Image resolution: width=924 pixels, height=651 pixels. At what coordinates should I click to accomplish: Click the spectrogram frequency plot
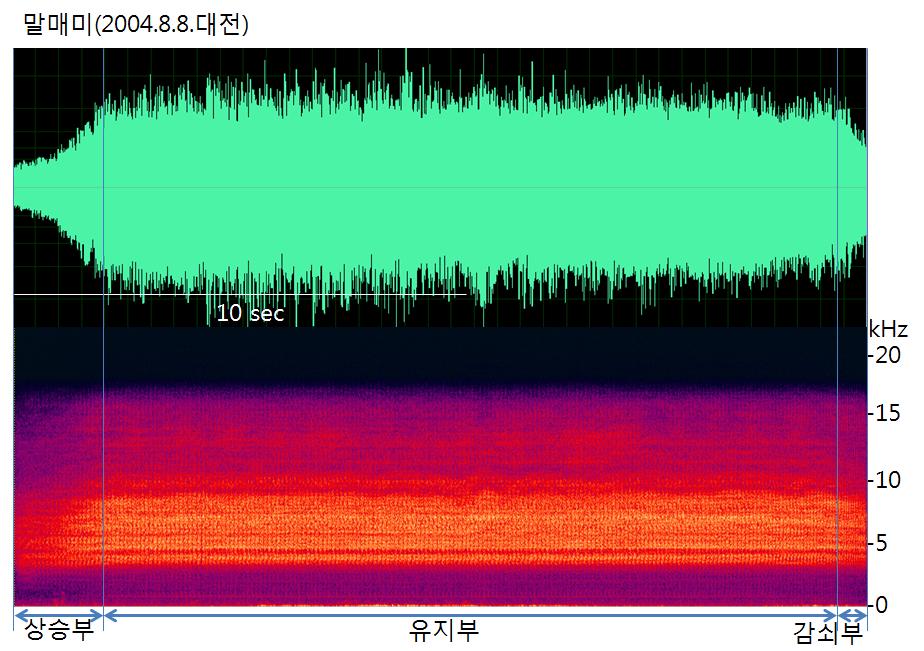[x=440, y=467]
